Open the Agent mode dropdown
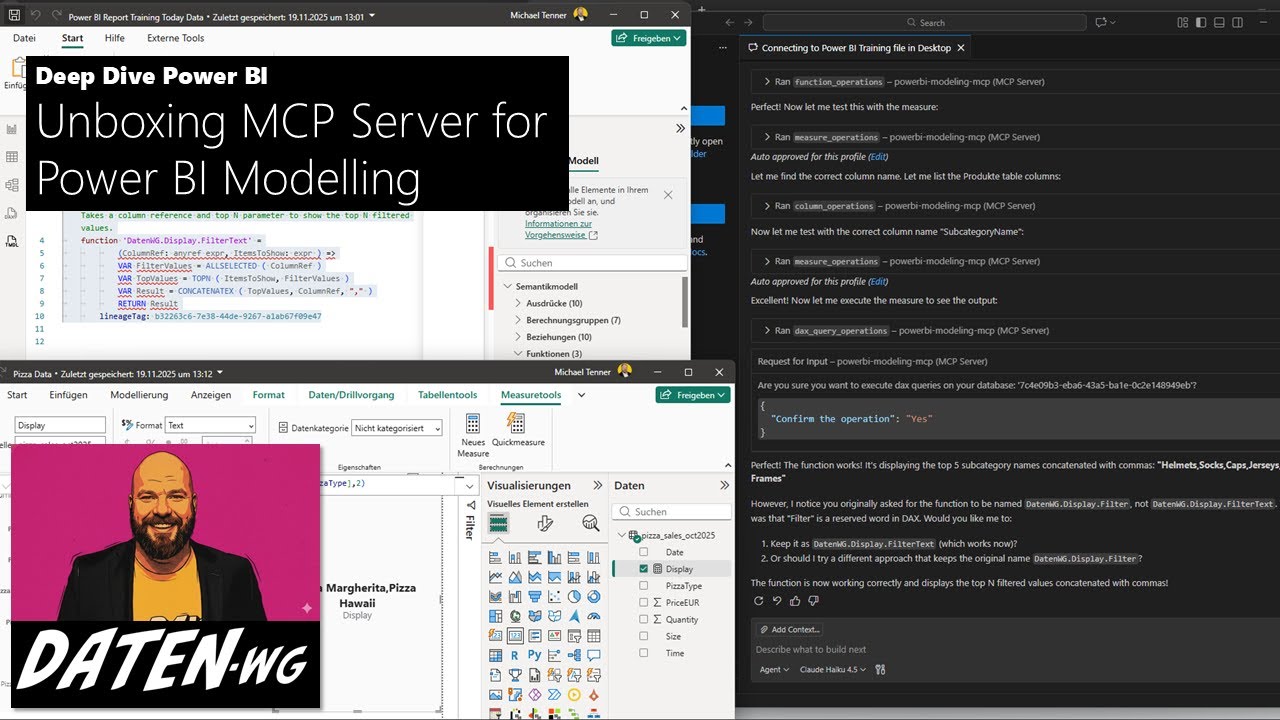 point(774,670)
